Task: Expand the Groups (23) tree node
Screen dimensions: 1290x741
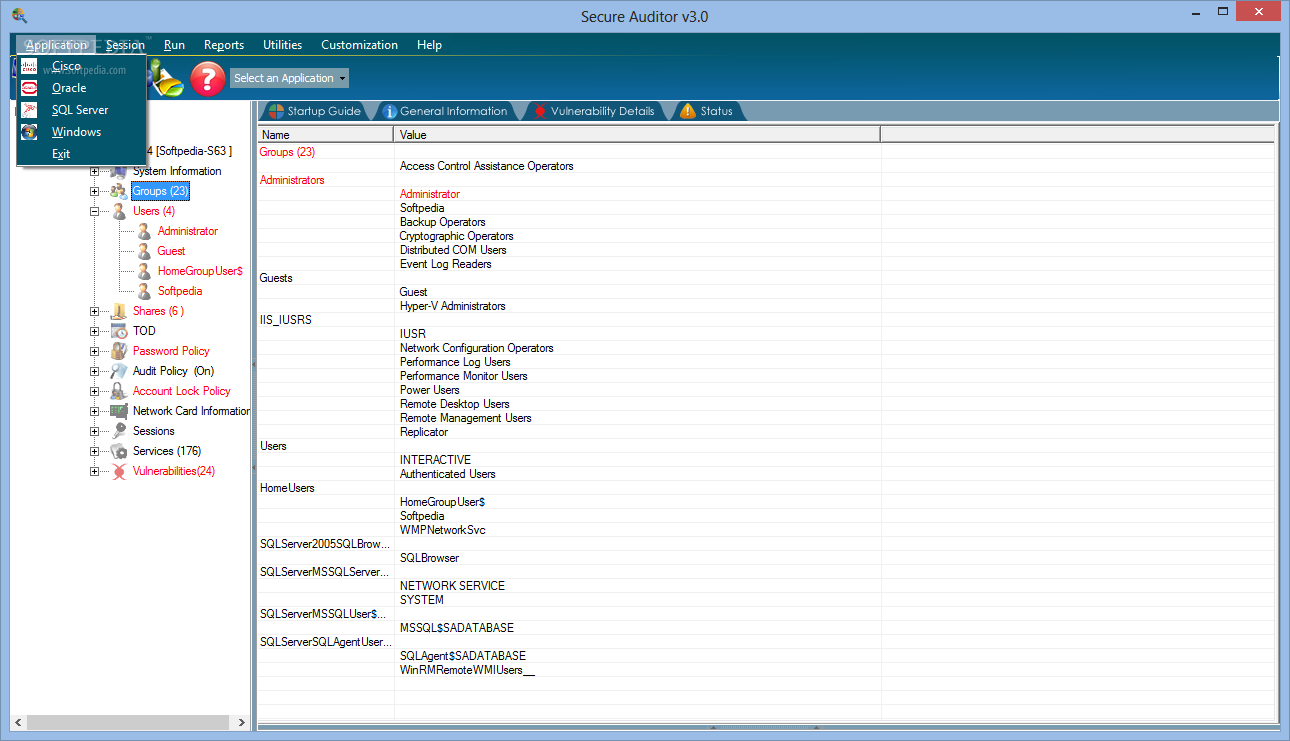Action: click(95, 191)
